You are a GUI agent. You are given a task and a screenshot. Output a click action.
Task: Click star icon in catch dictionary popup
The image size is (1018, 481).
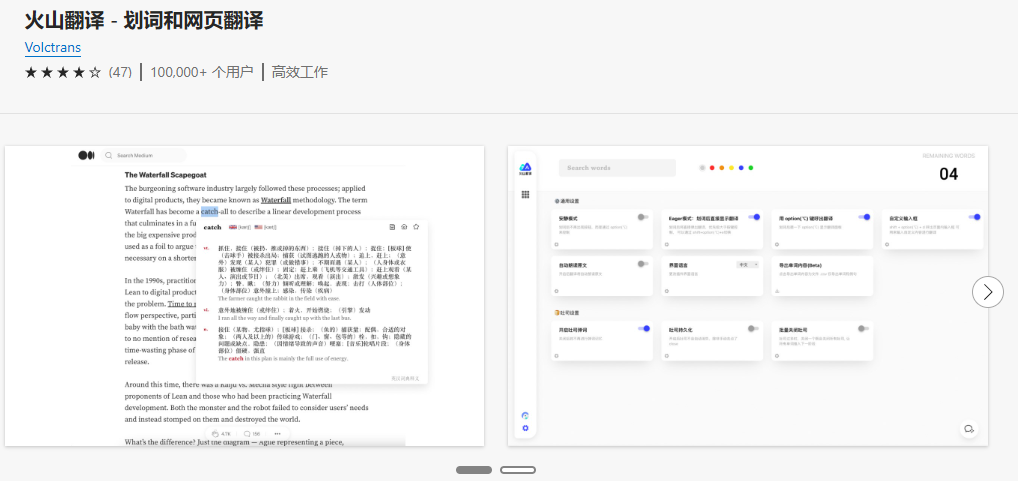(x=416, y=227)
